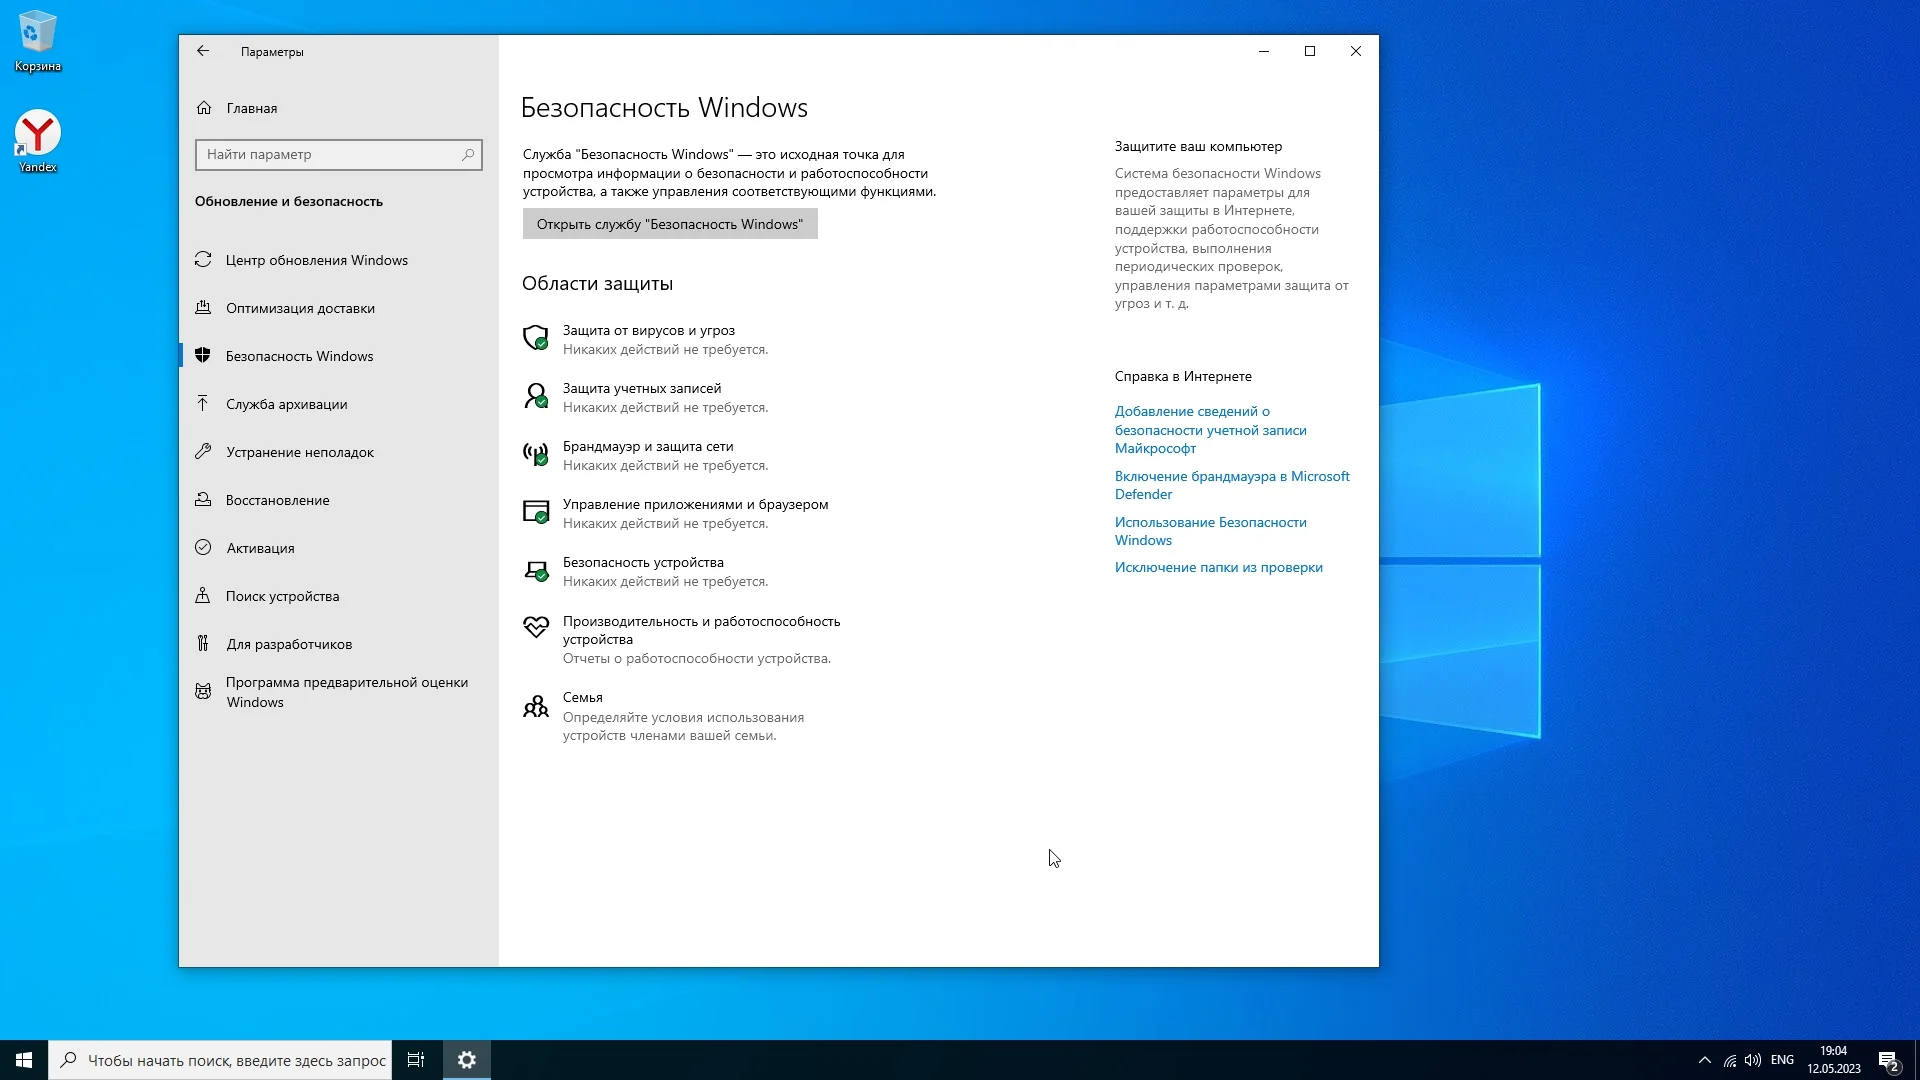Viewport: 1920px width, 1080px height.
Task: Click the device performance heart icon
Action: point(536,627)
